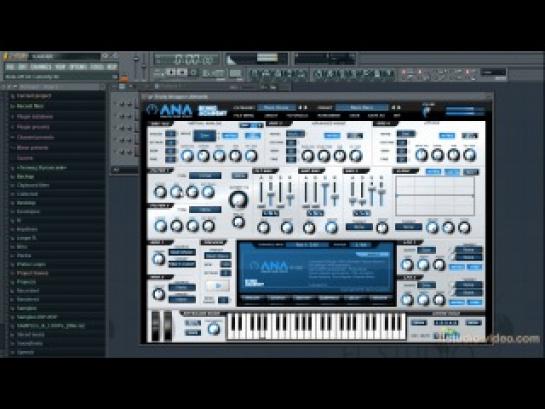Toggle the first lit blue button in OSC 1
The width and height of the screenshot is (545, 409).
click(x=230, y=136)
